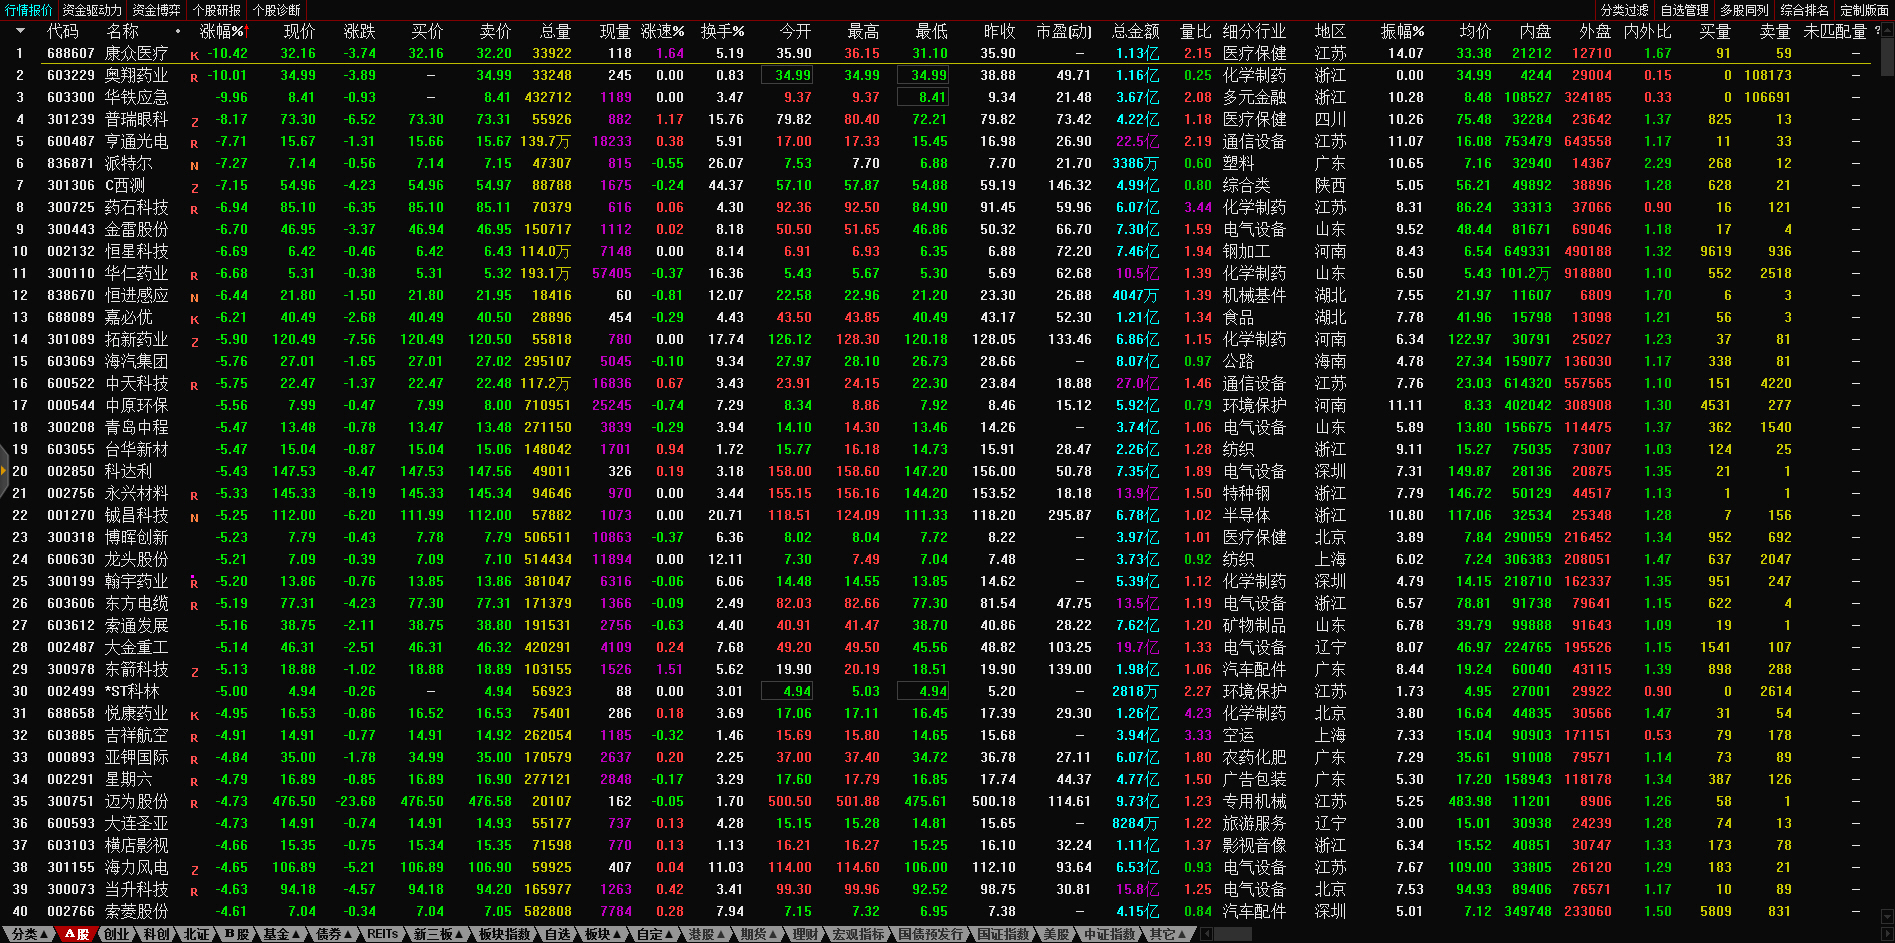Open the triangle menu left of 代码 header
Image resolution: width=1895 pixels, height=943 pixels.
19,32
